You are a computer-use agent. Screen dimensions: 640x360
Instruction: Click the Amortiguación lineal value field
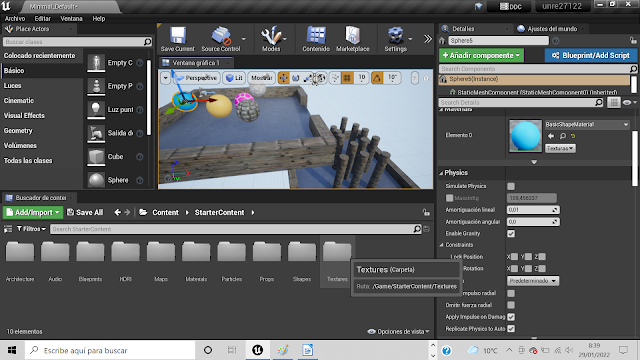533,210
